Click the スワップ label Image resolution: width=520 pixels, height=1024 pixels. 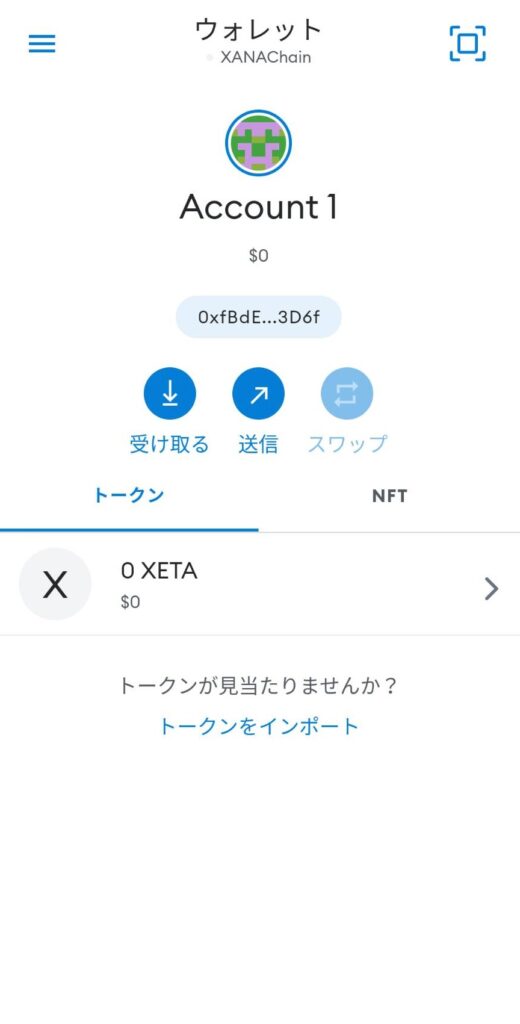347,445
